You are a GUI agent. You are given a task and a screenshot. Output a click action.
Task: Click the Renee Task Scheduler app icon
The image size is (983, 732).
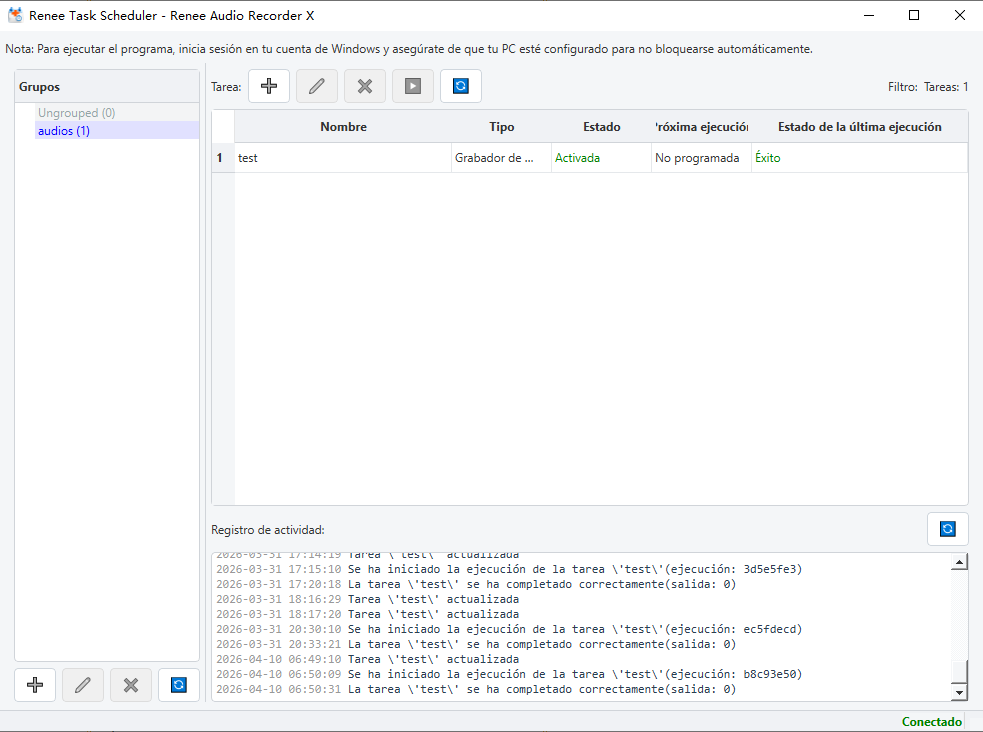click(x=15, y=15)
